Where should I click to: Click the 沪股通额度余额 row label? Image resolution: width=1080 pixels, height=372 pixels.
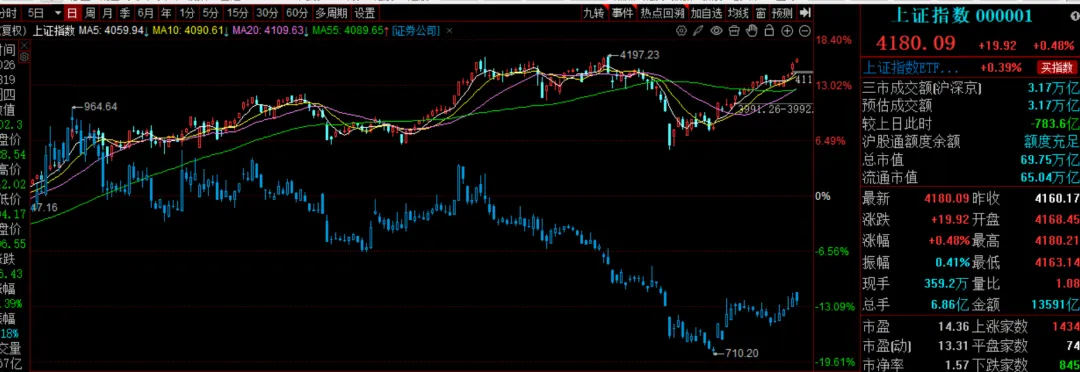911,141
